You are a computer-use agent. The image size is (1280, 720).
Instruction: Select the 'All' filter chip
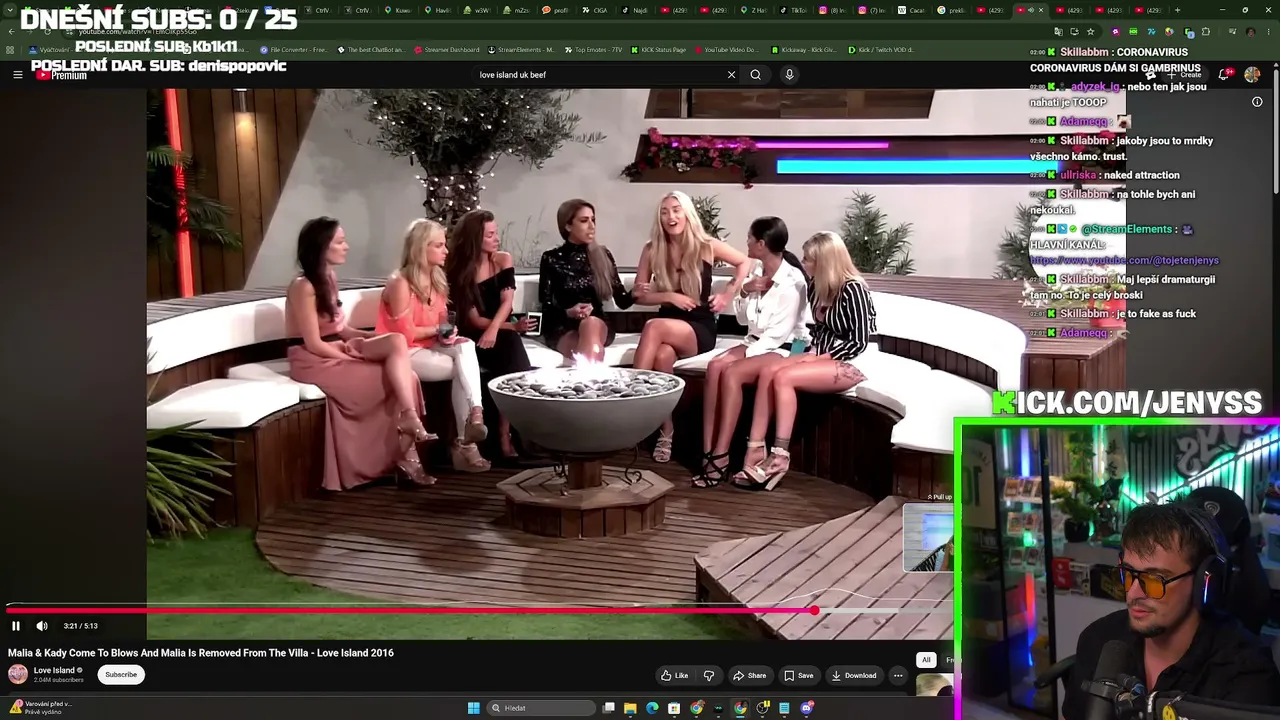pyautogui.click(x=926, y=660)
